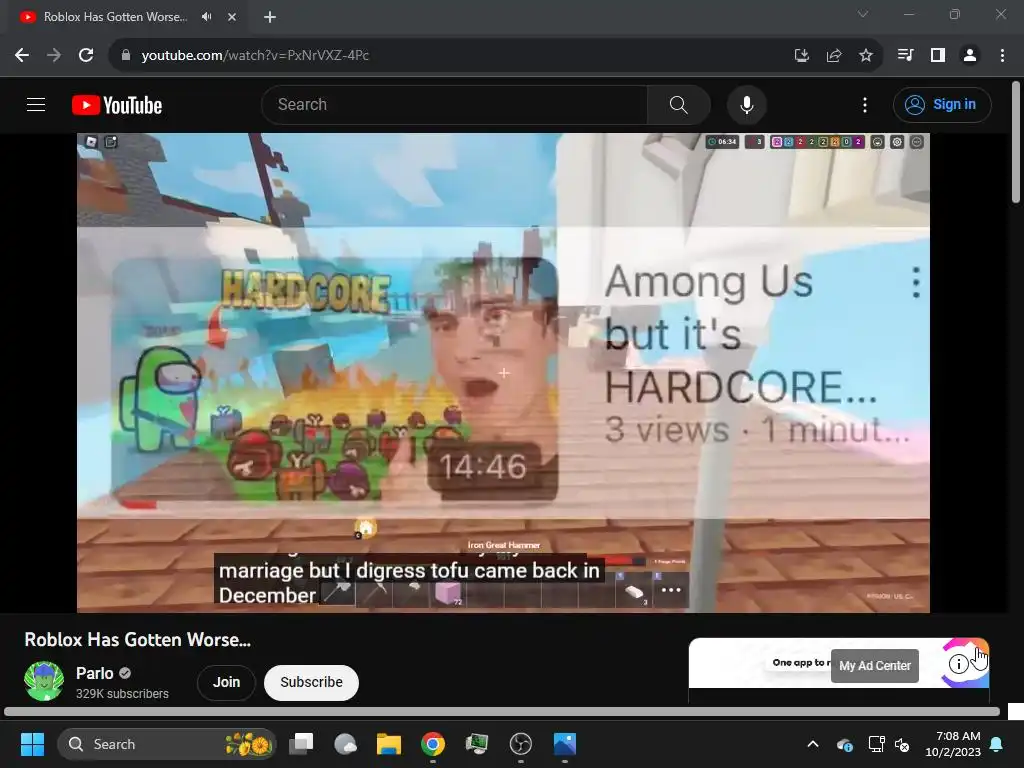Click the caption text overlay
1024x768 pixels.
409,582
